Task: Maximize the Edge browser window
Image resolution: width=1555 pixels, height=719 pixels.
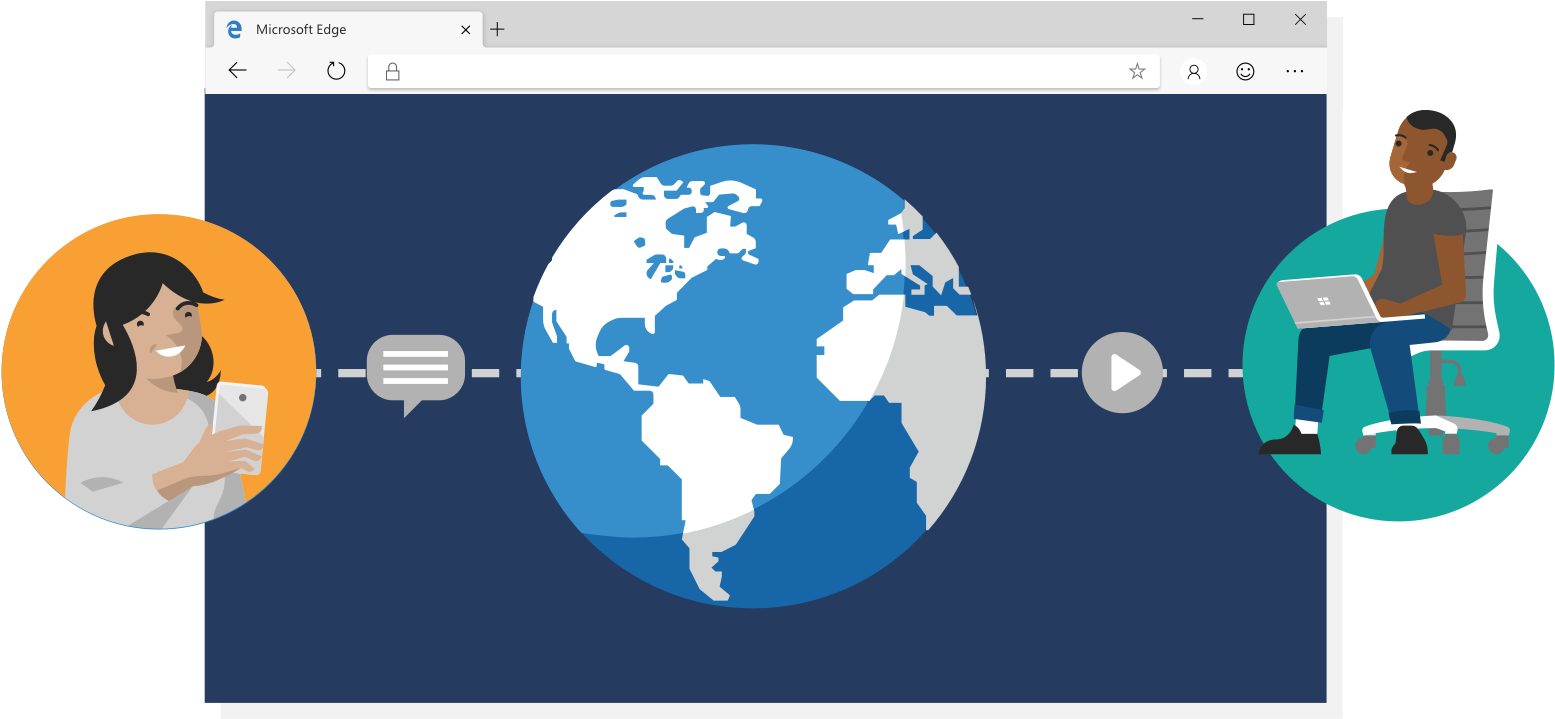Action: (1248, 19)
